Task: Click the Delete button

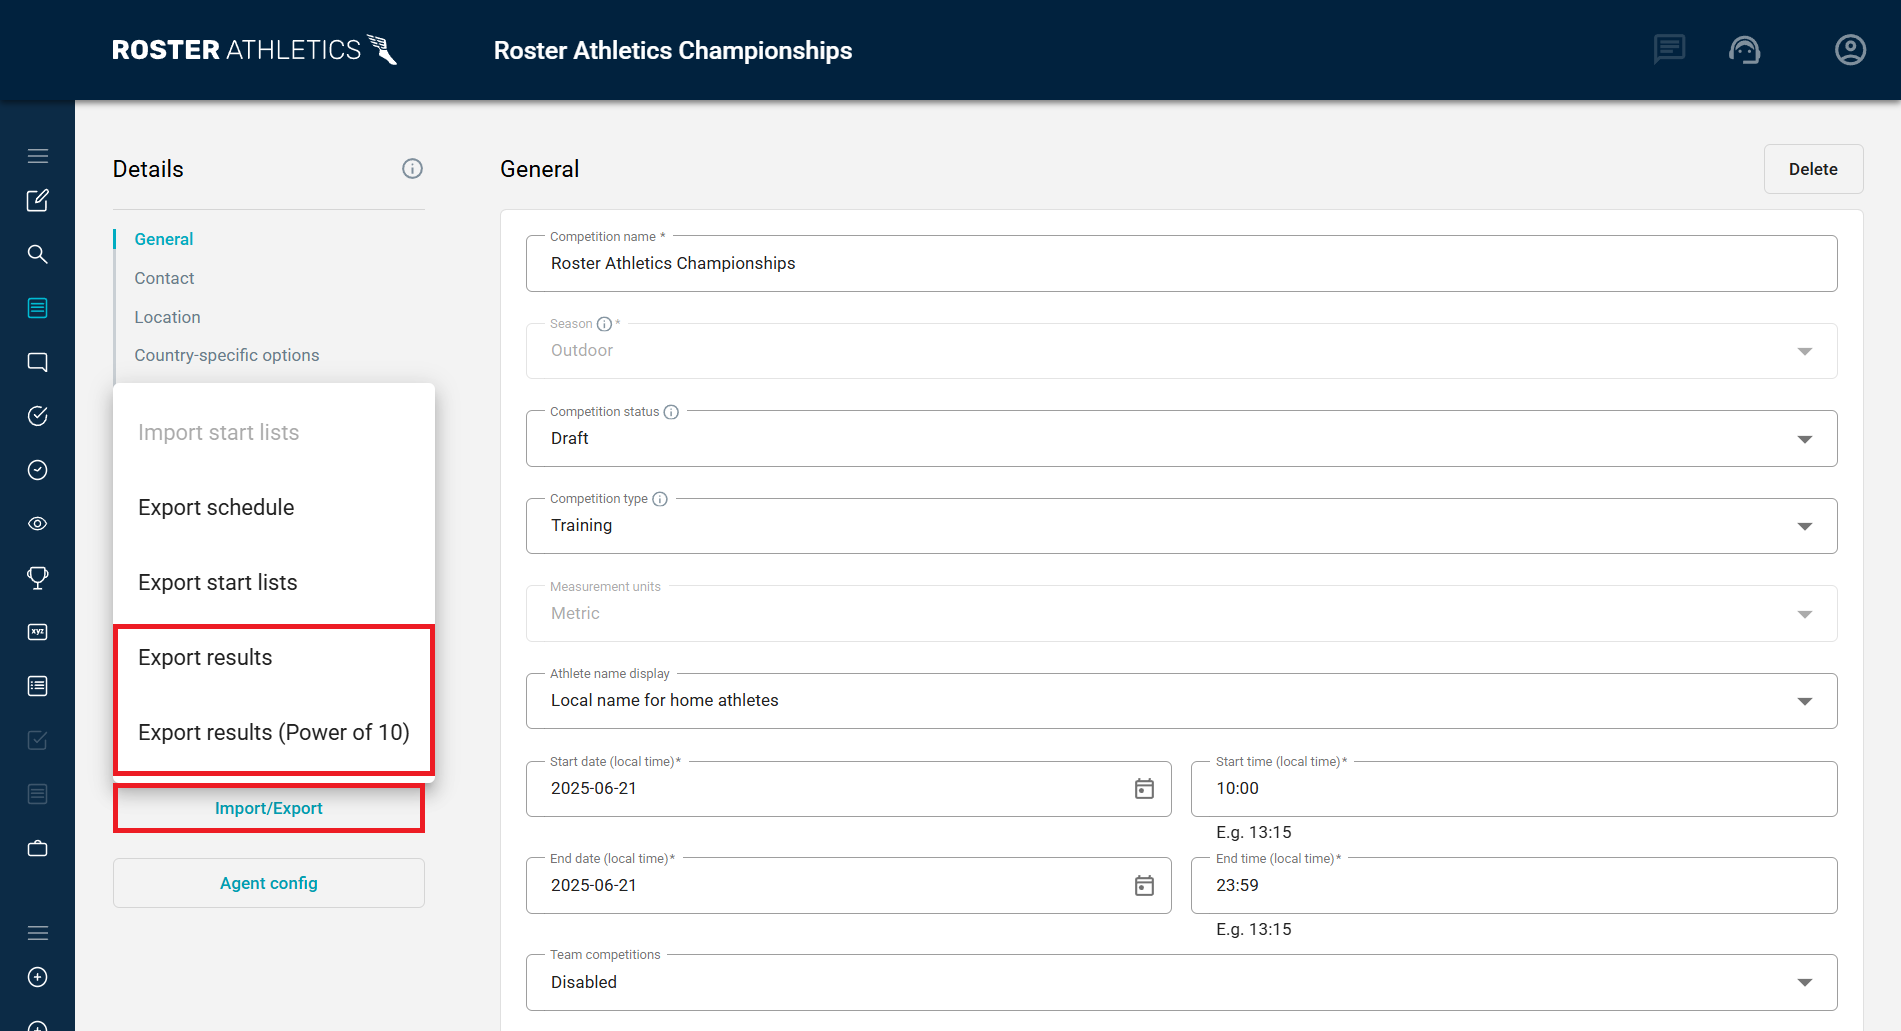Action: (1813, 169)
